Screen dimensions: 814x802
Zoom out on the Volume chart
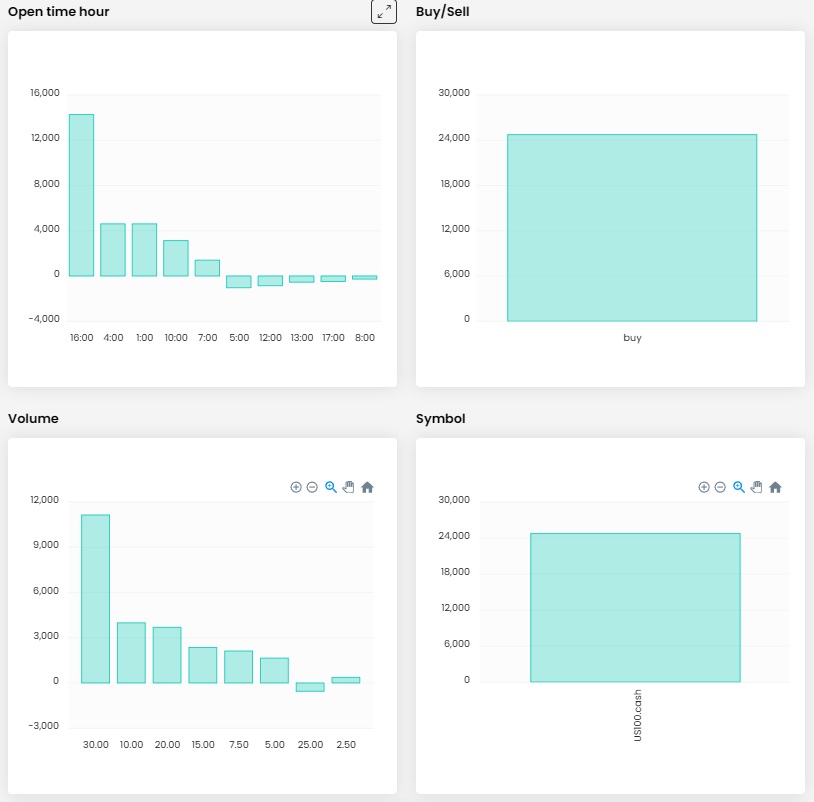tap(312, 487)
